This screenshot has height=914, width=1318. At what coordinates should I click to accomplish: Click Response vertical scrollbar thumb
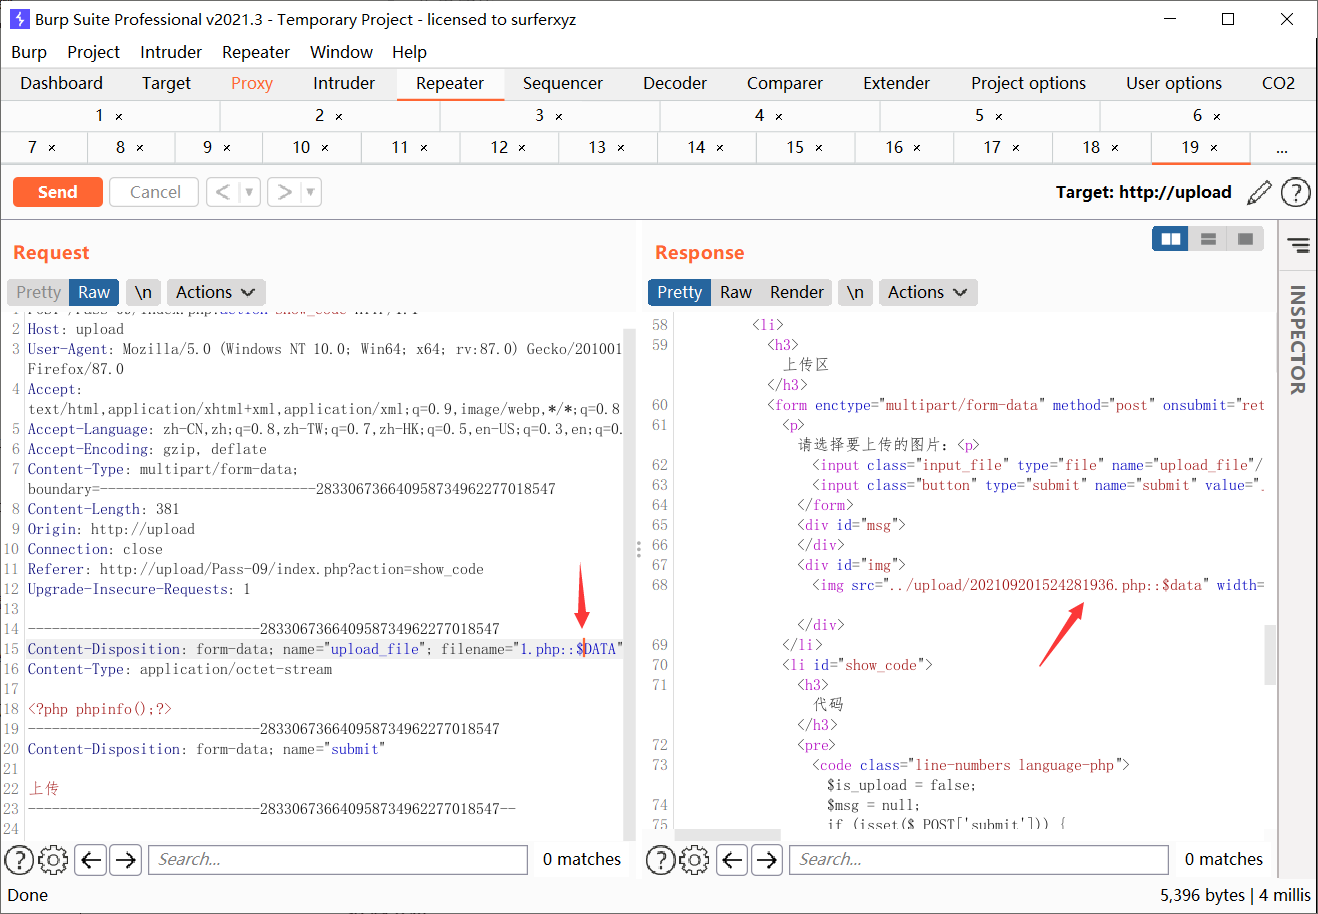[1271, 655]
